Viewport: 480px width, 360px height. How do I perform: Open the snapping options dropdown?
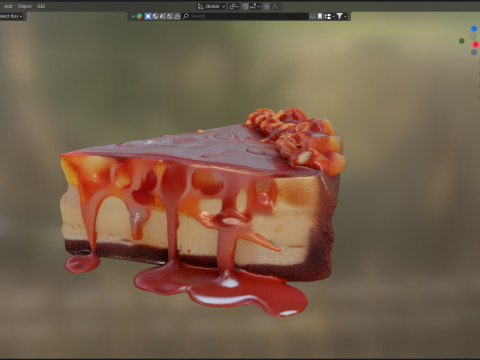(255, 6)
